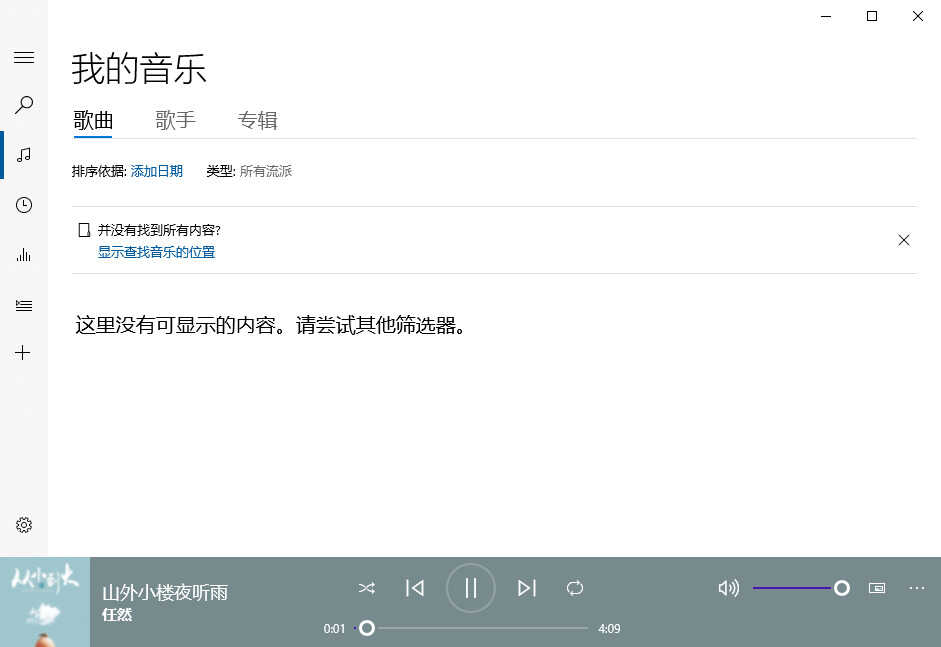Image resolution: width=941 pixels, height=647 pixels.
Task: Click the song title 山外小楼夜听雨
Action: coord(165,593)
